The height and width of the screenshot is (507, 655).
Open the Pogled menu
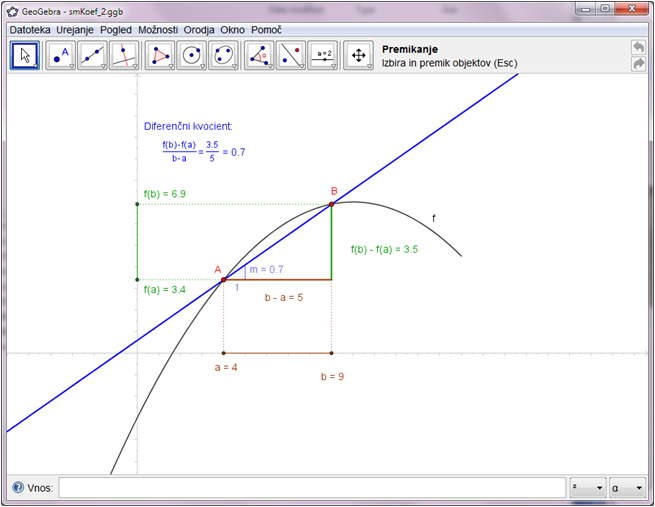point(116,30)
